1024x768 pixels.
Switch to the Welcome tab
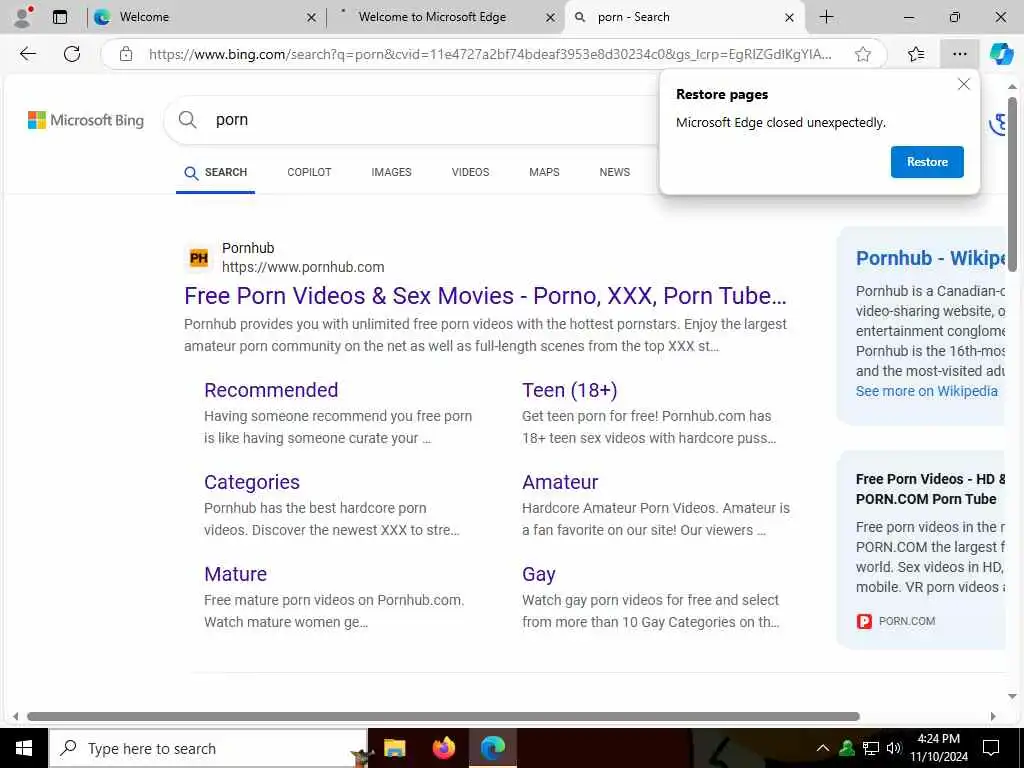pyautogui.click(x=206, y=18)
